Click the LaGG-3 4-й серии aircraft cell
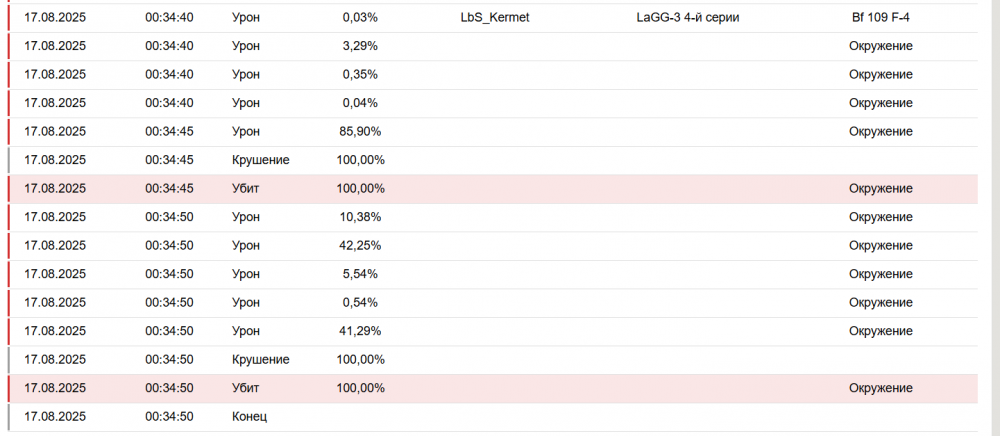The width and height of the screenshot is (1000, 436). 687,18
